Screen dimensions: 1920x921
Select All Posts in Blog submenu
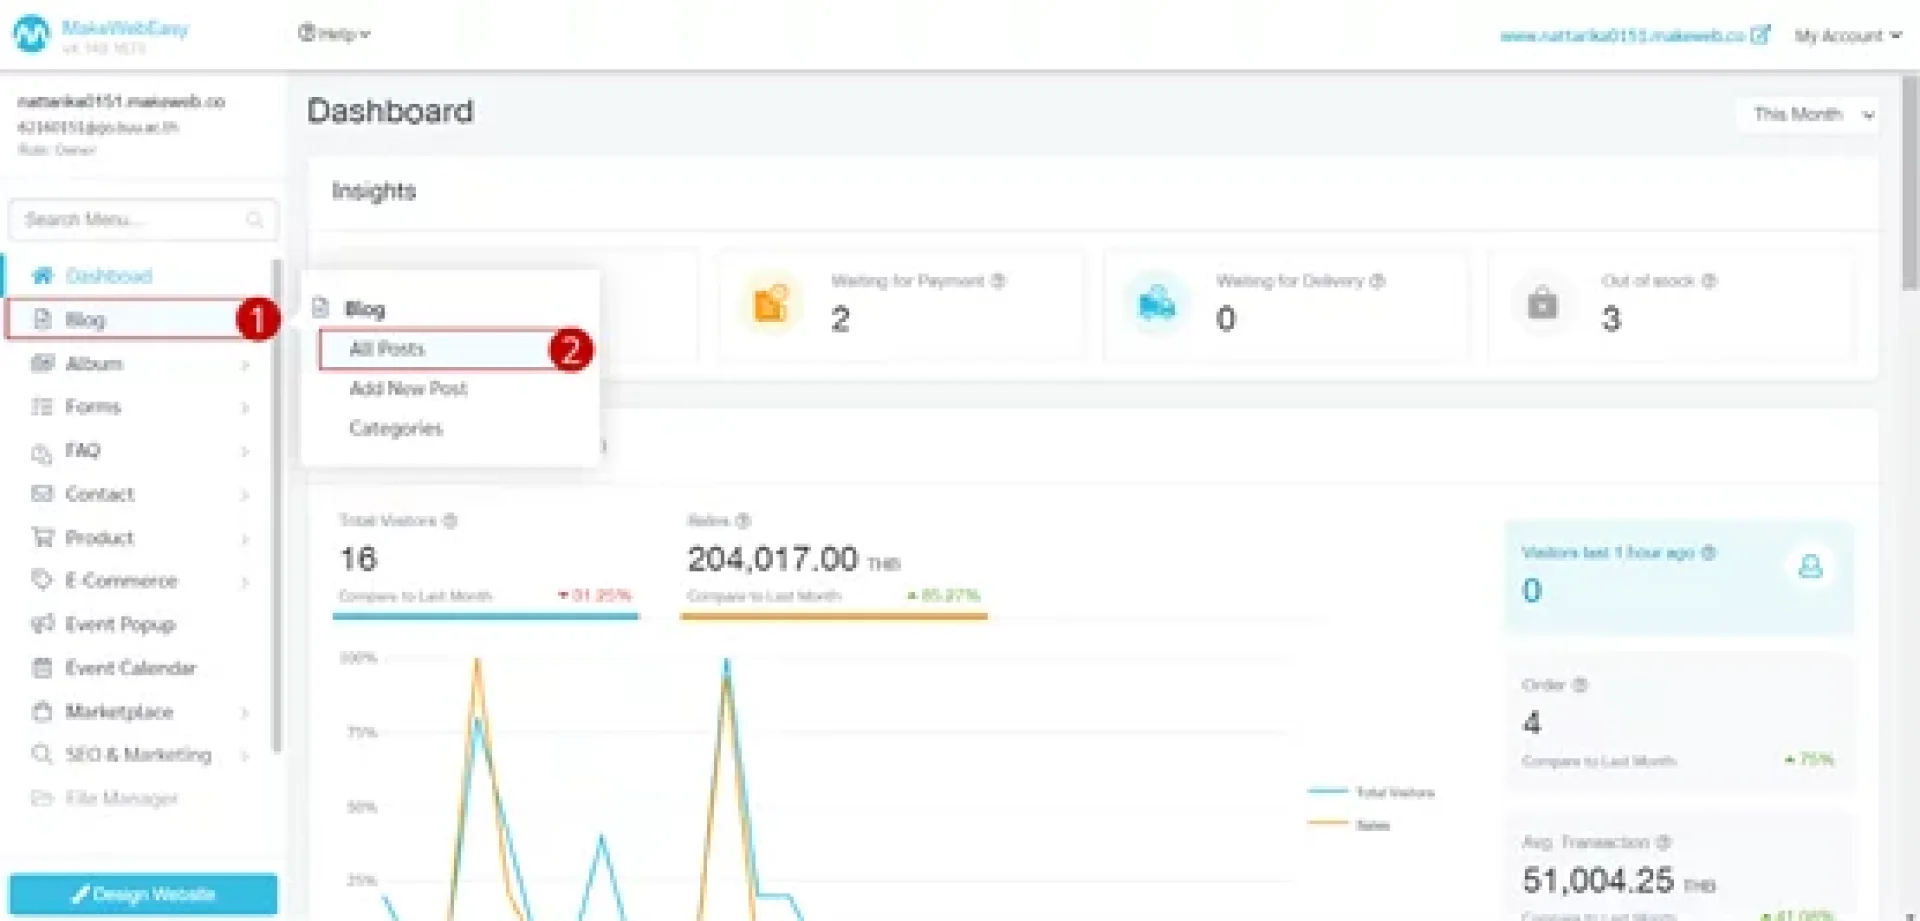388,349
